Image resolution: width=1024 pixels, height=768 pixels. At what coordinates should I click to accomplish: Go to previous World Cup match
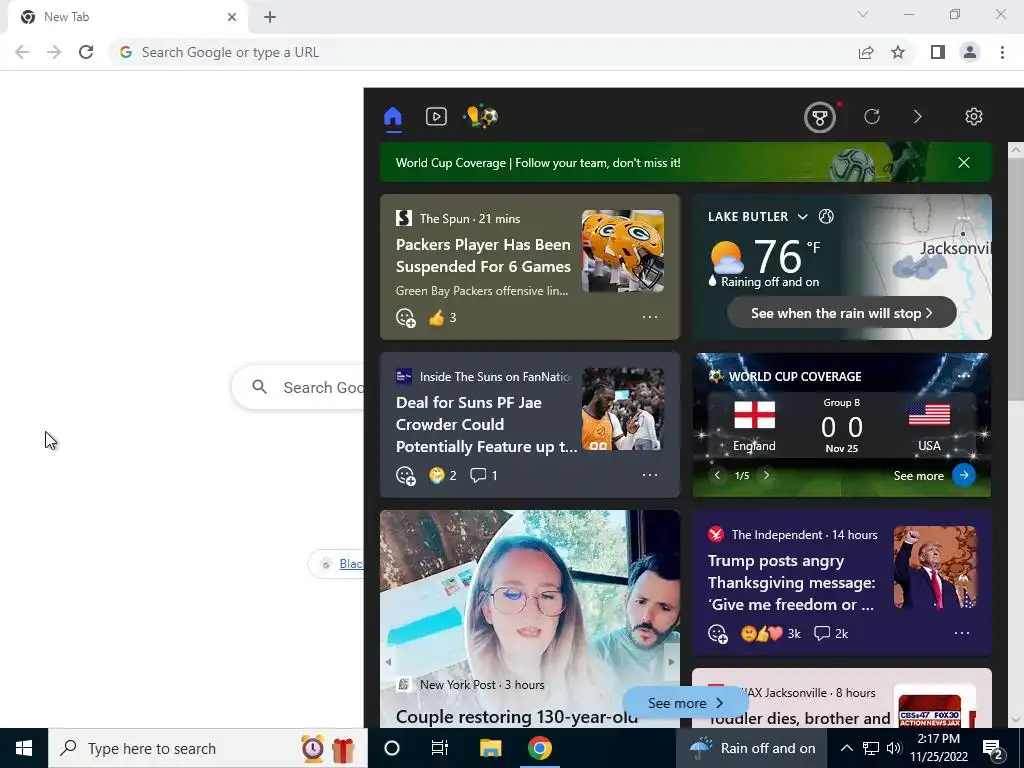pyautogui.click(x=717, y=475)
